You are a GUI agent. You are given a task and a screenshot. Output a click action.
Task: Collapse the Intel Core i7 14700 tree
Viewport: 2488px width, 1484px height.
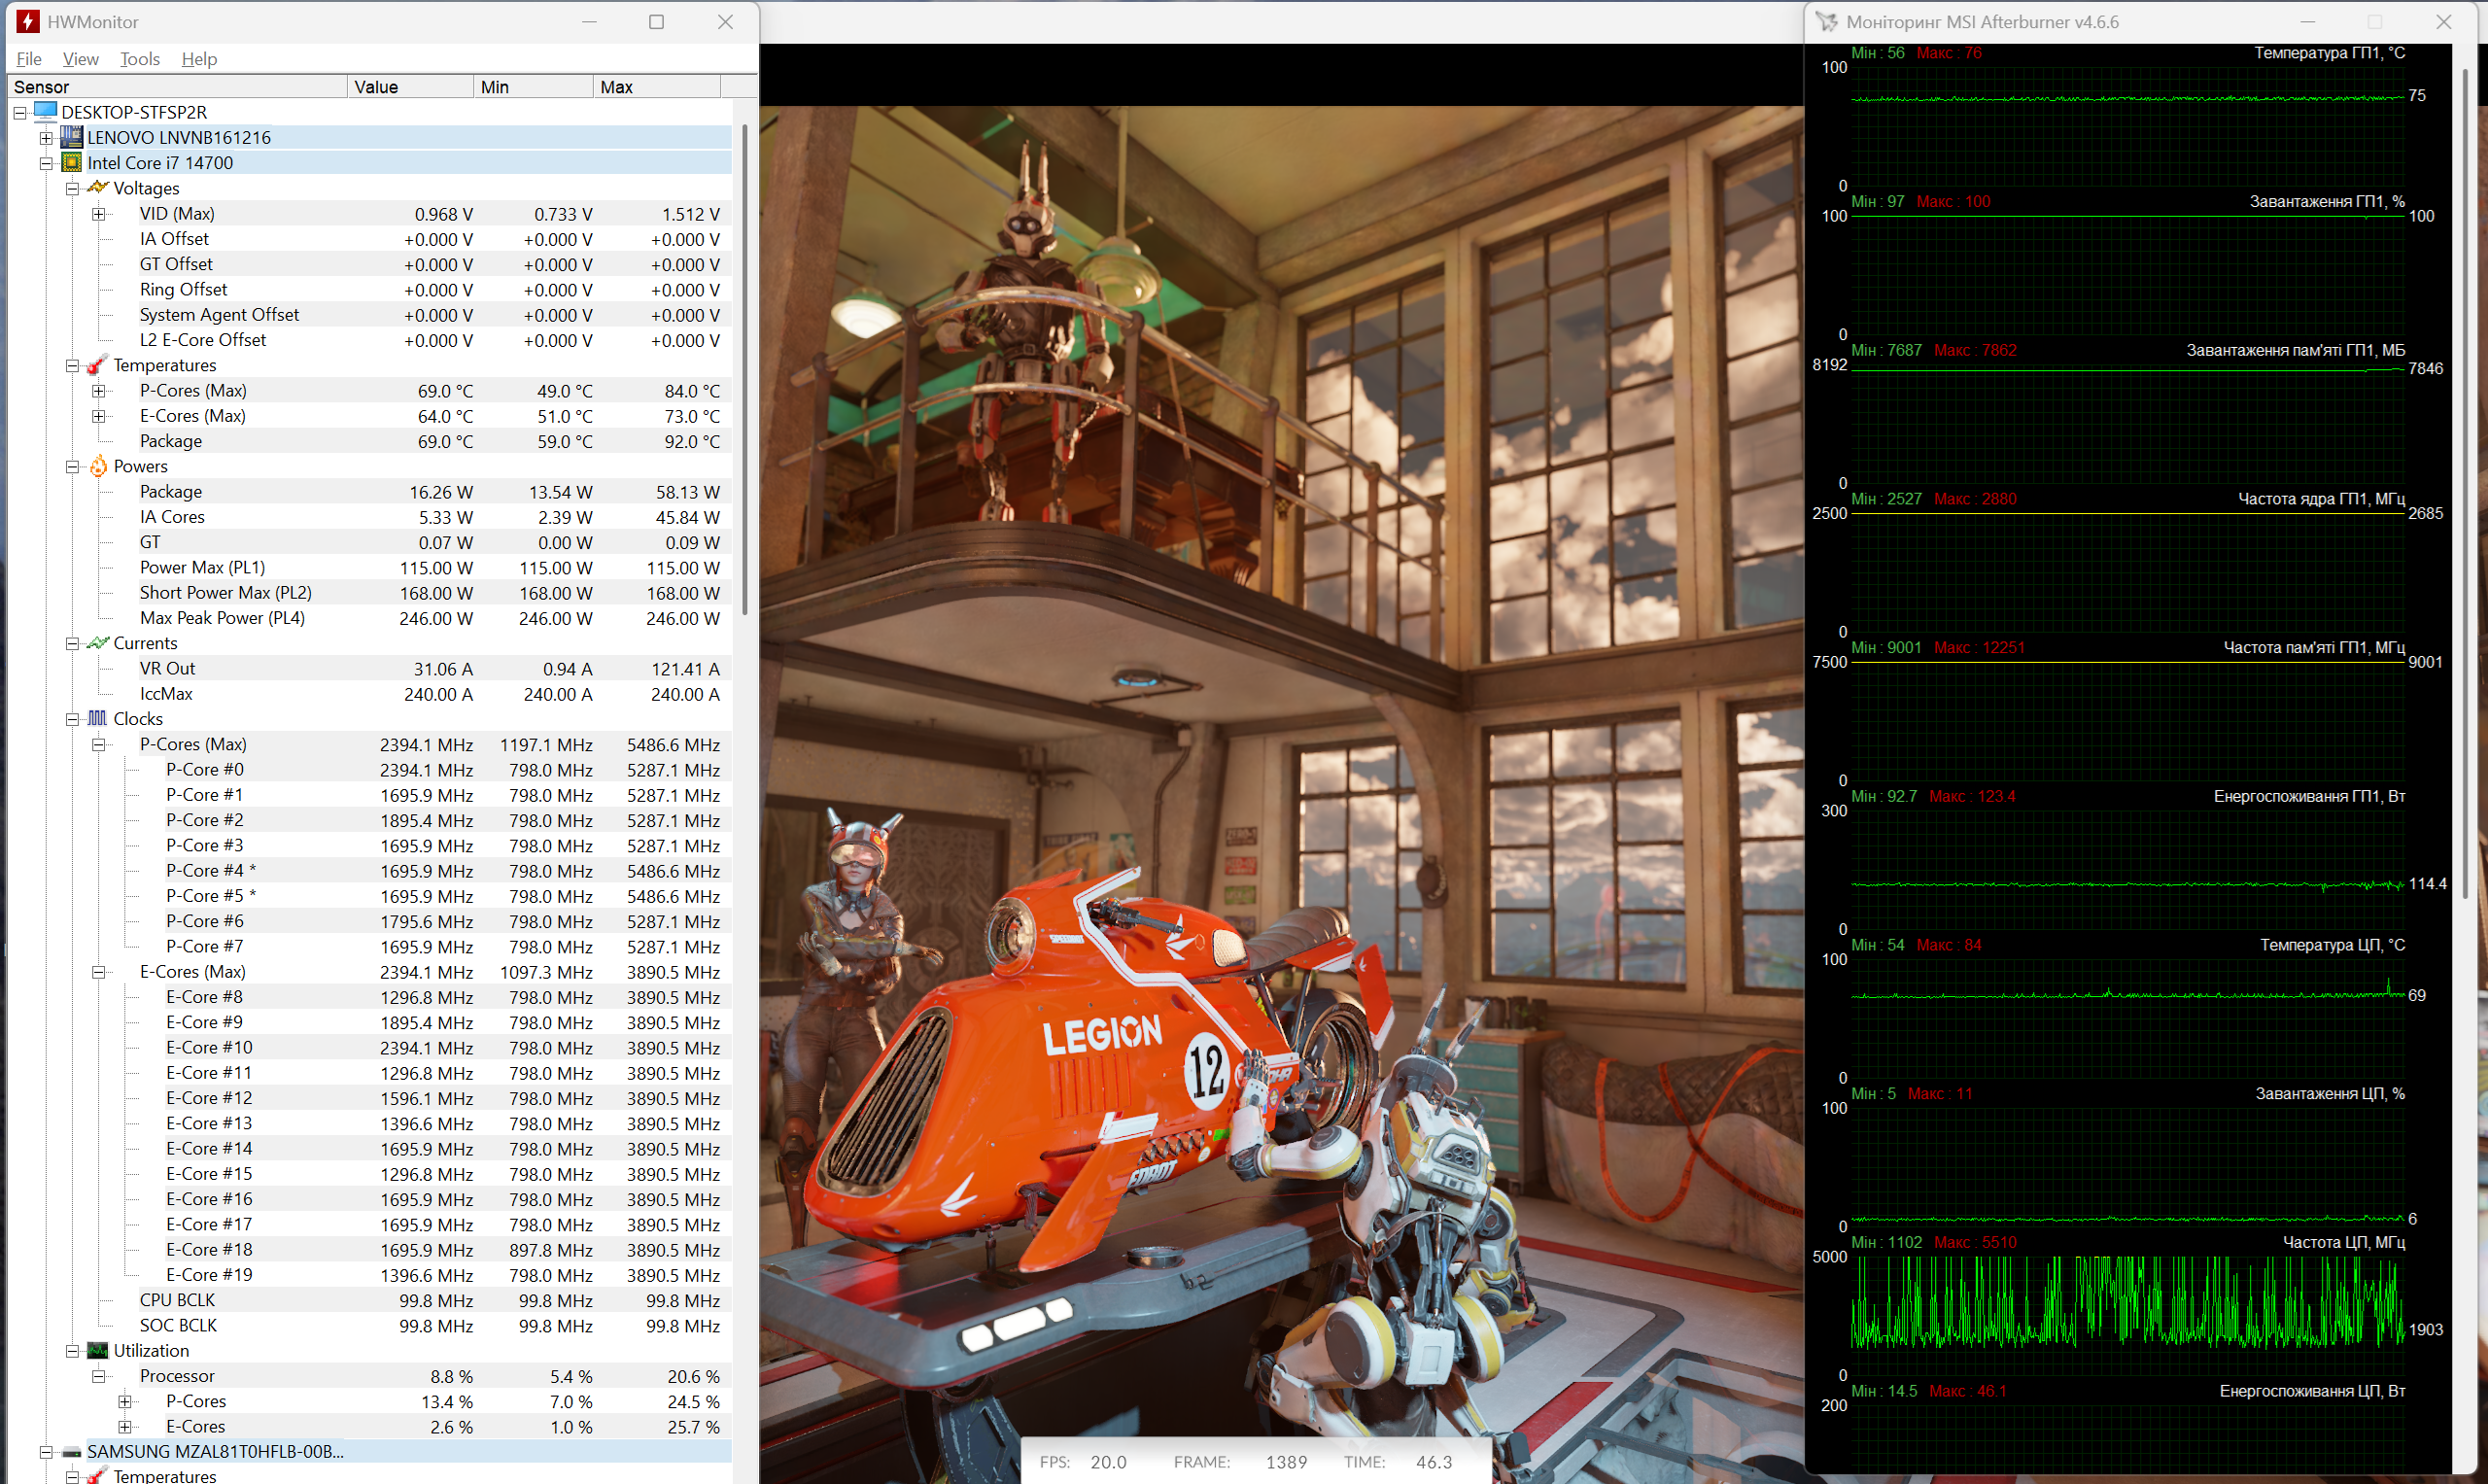point(46,163)
